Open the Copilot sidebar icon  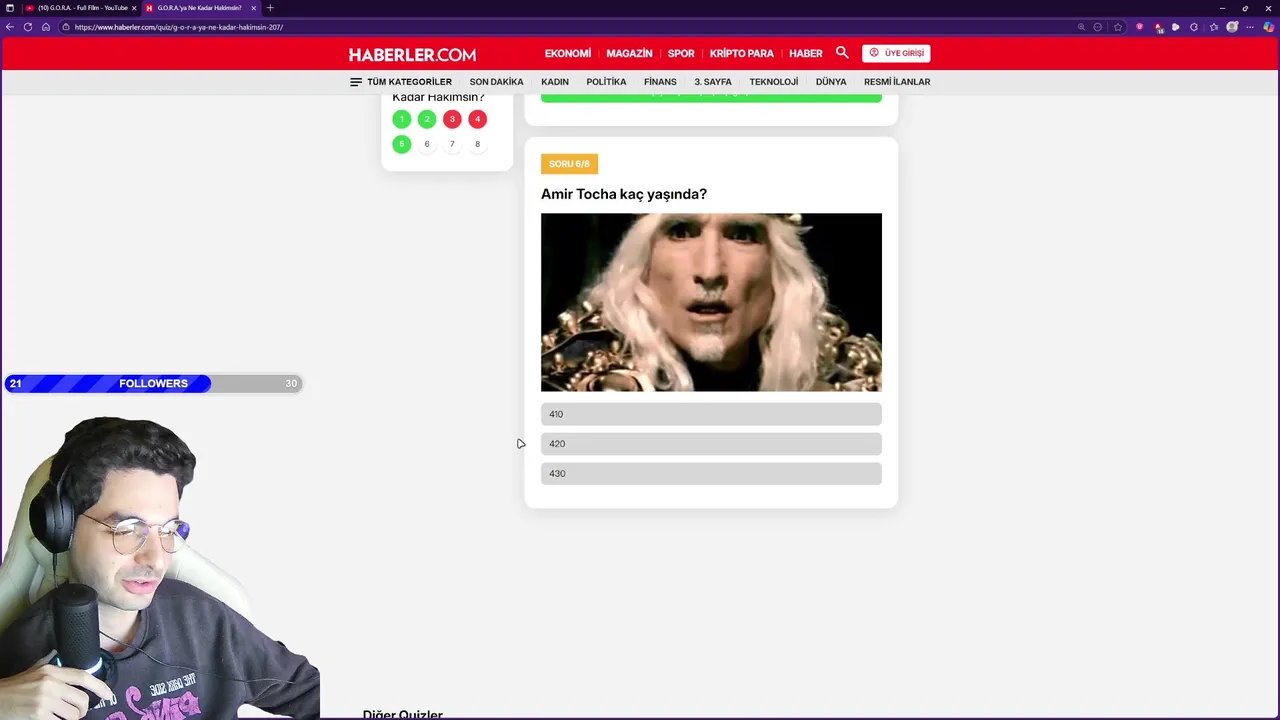pyautogui.click(x=1269, y=27)
